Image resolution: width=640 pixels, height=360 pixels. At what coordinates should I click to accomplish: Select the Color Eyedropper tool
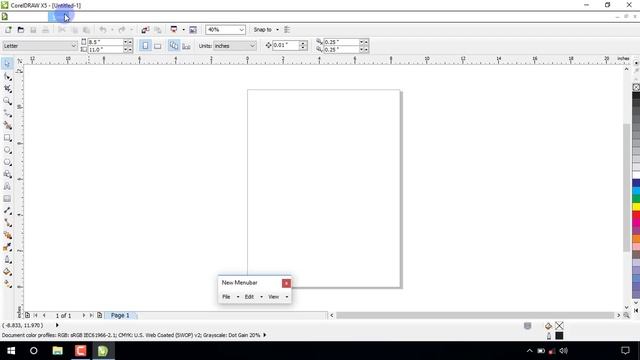[x=7, y=247]
